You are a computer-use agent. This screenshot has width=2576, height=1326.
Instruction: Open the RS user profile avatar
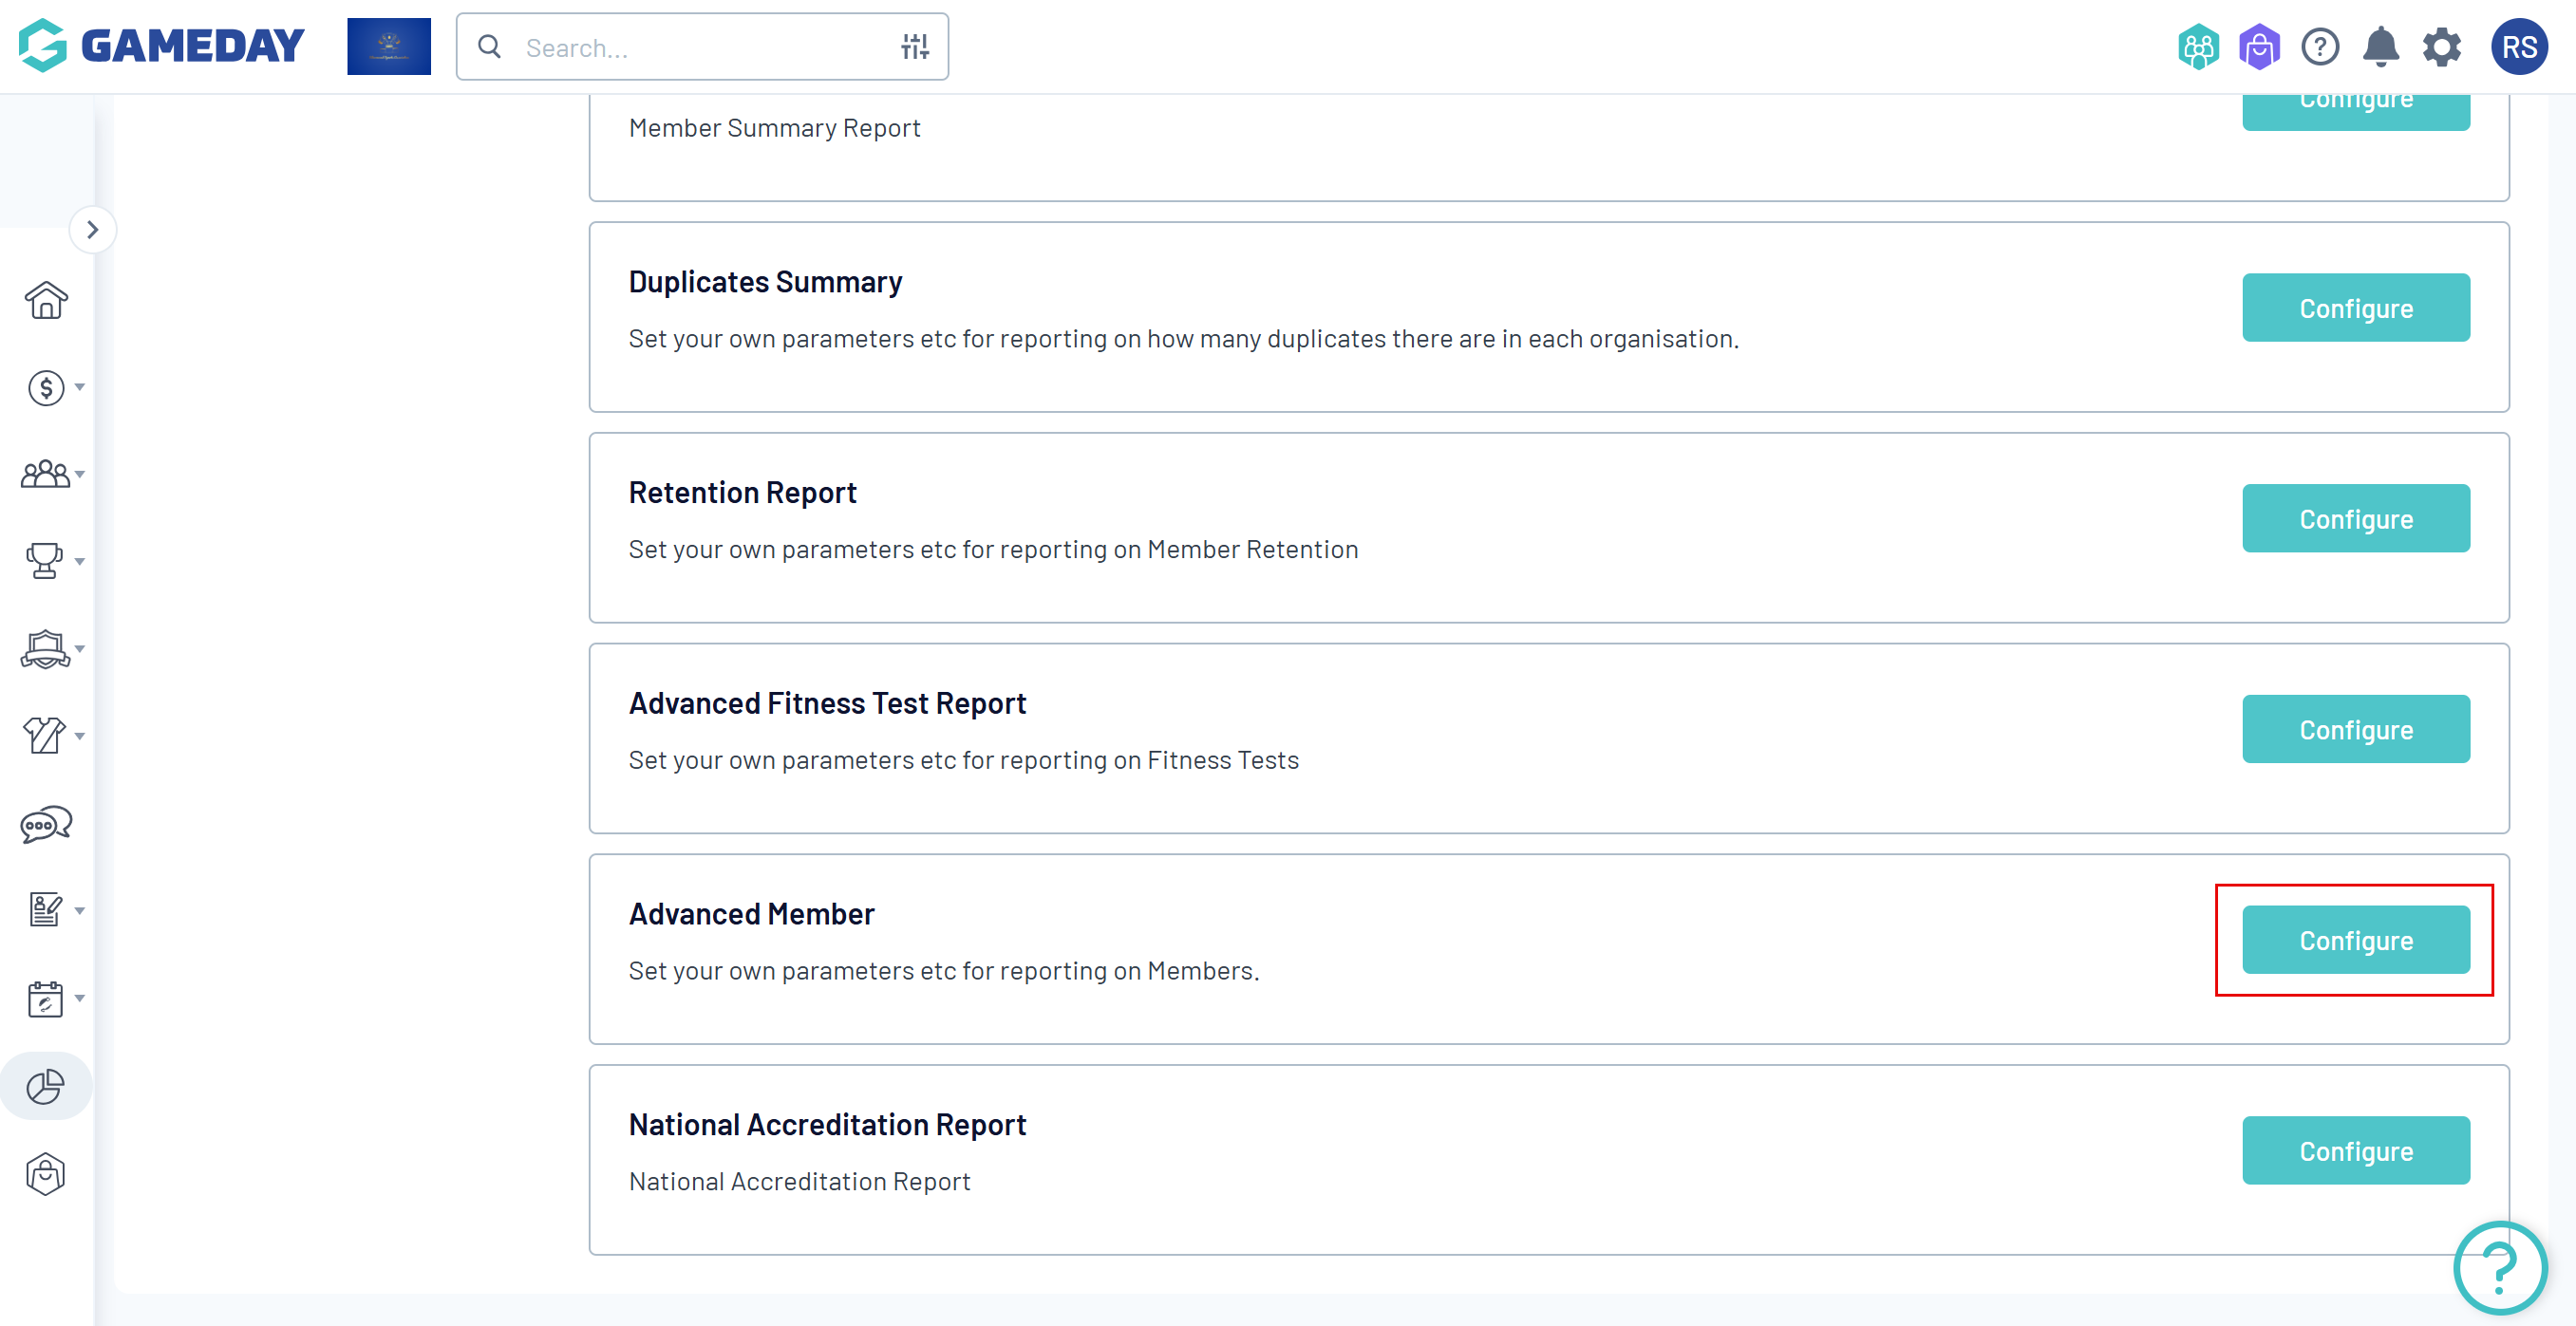tap(2518, 47)
